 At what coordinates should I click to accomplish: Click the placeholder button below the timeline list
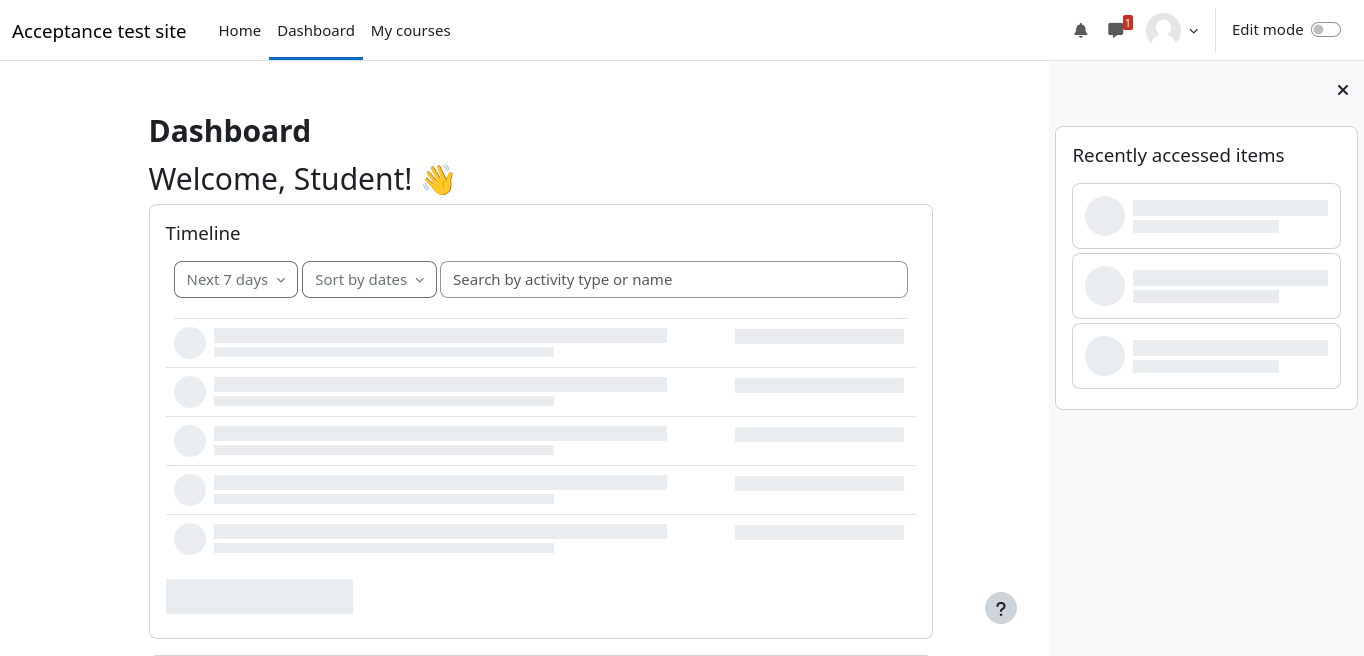(x=259, y=596)
